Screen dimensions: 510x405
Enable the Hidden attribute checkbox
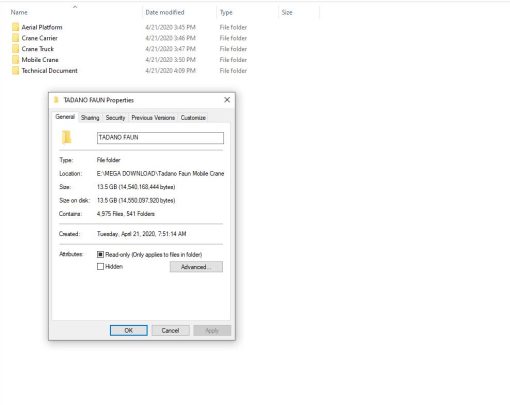click(x=100, y=266)
